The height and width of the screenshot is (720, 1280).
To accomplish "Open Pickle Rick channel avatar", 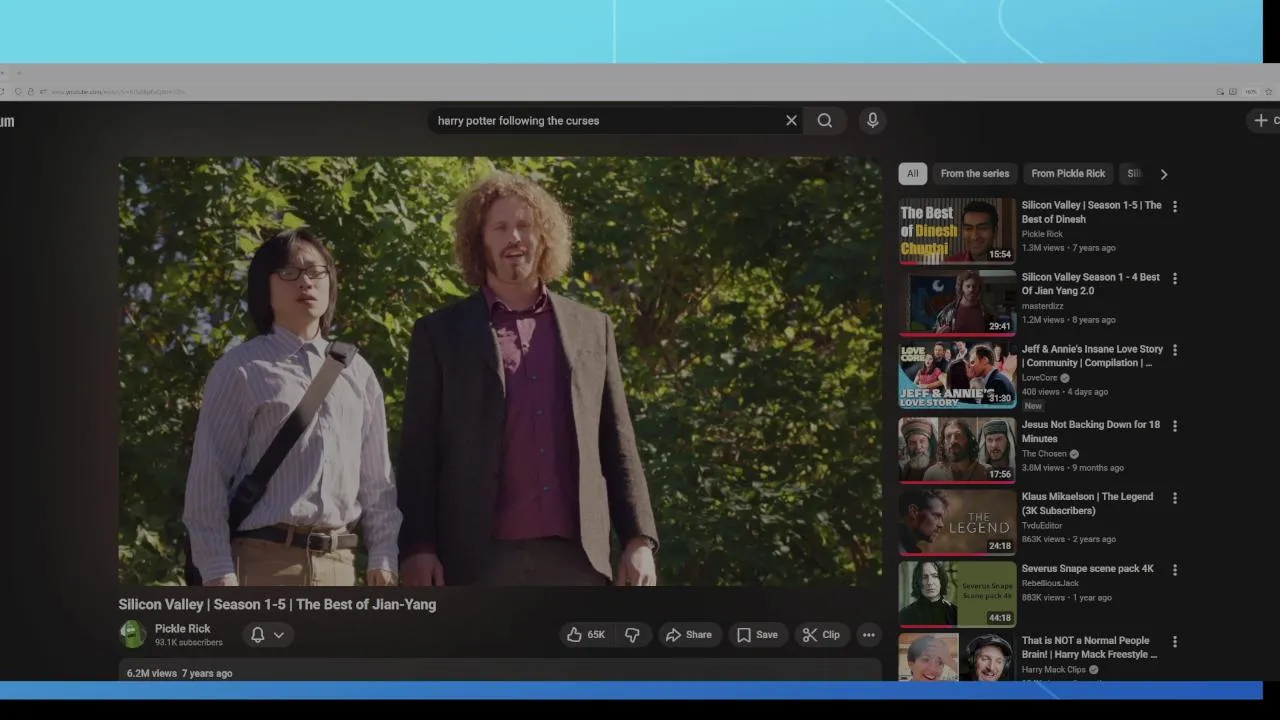I will tap(132, 634).
